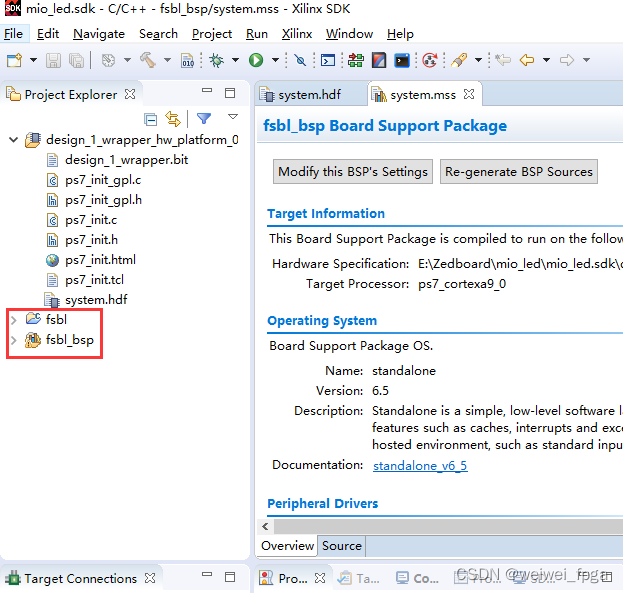This screenshot has height=593, width=623.
Task: Maximize the Project Explorer panel
Action: 230,93
